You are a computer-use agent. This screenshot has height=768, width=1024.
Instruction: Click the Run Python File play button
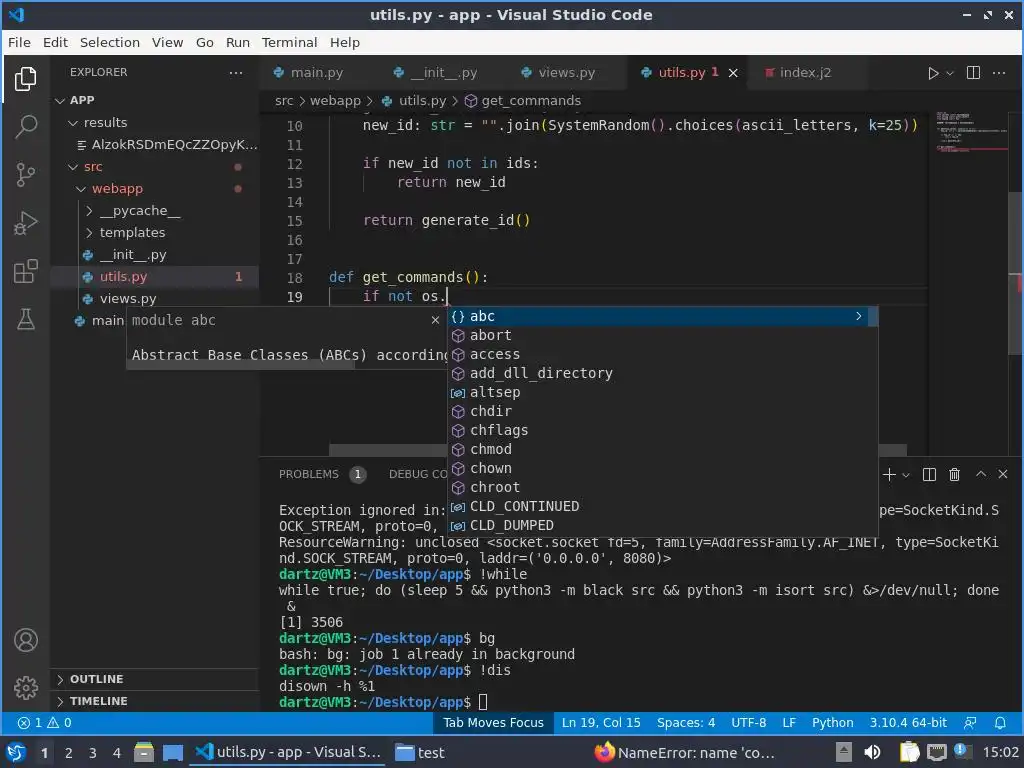pos(933,73)
